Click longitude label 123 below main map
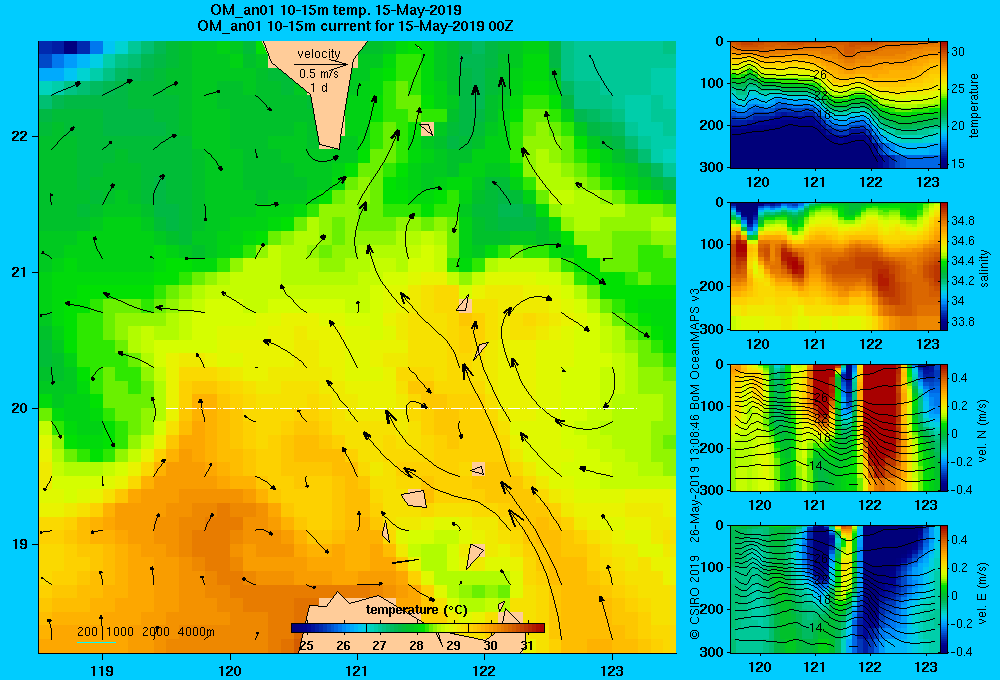 point(612,670)
